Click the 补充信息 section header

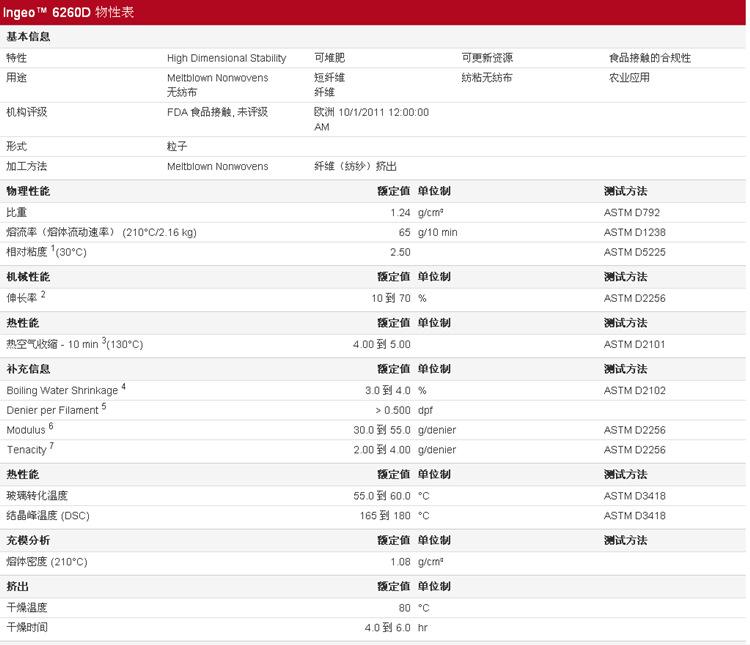click(28, 369)
